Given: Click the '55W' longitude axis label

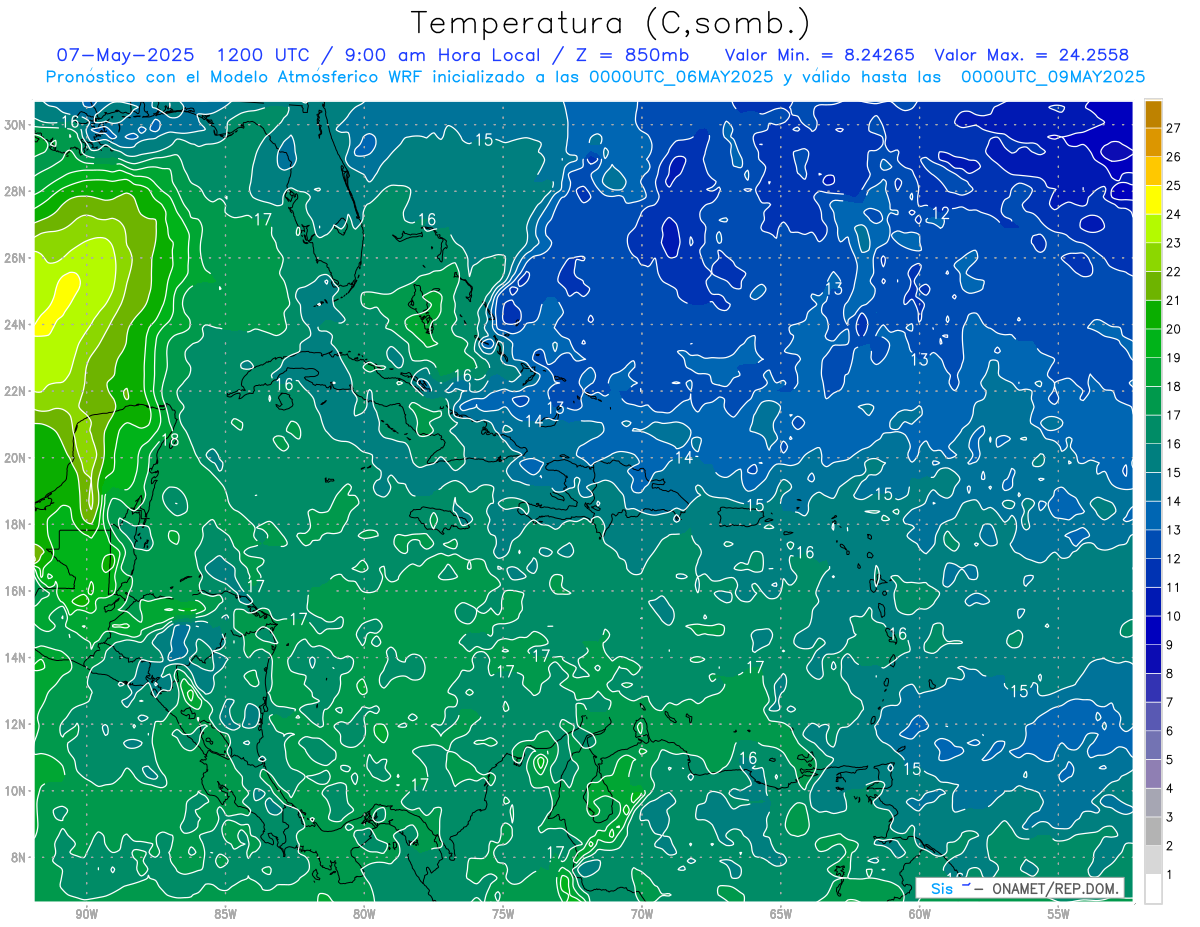Looking at the screenshot, I should click(x=1059, y=914).
